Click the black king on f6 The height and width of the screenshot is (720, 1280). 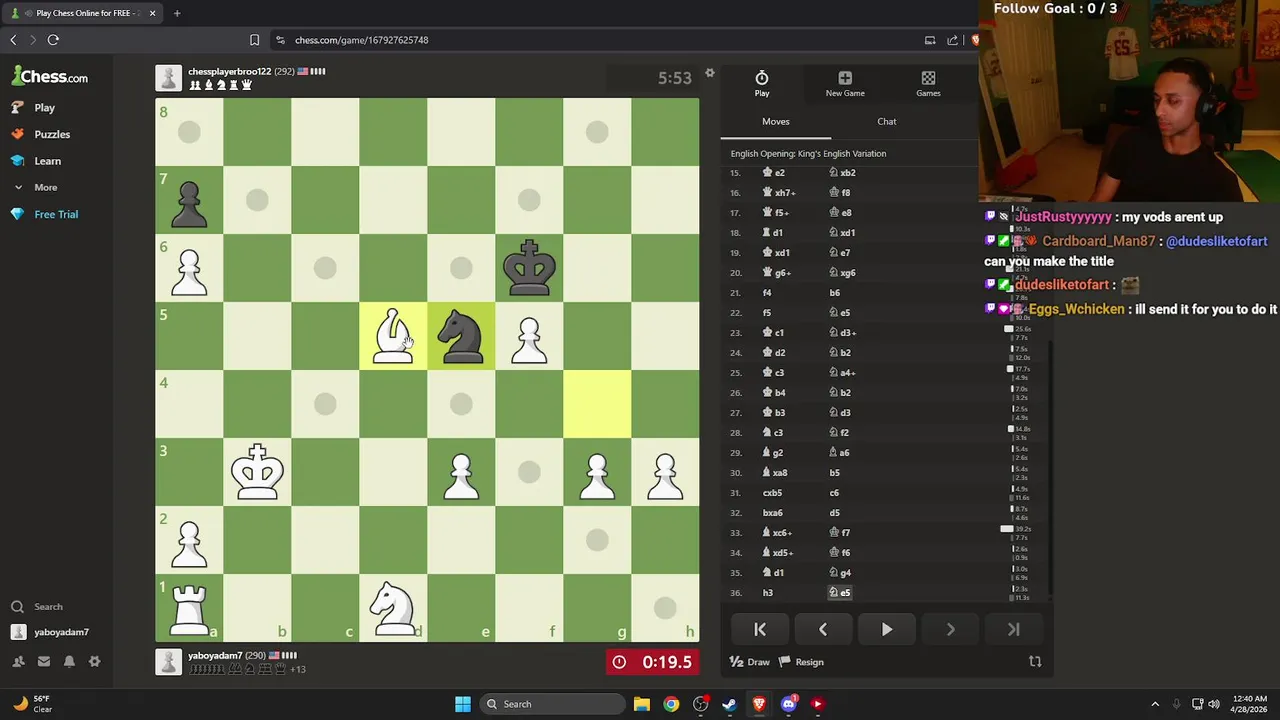pos(529,268)
